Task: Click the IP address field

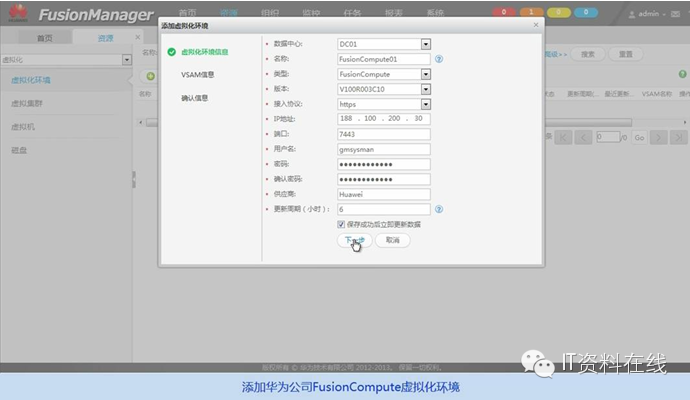Action: coord(384,119)
